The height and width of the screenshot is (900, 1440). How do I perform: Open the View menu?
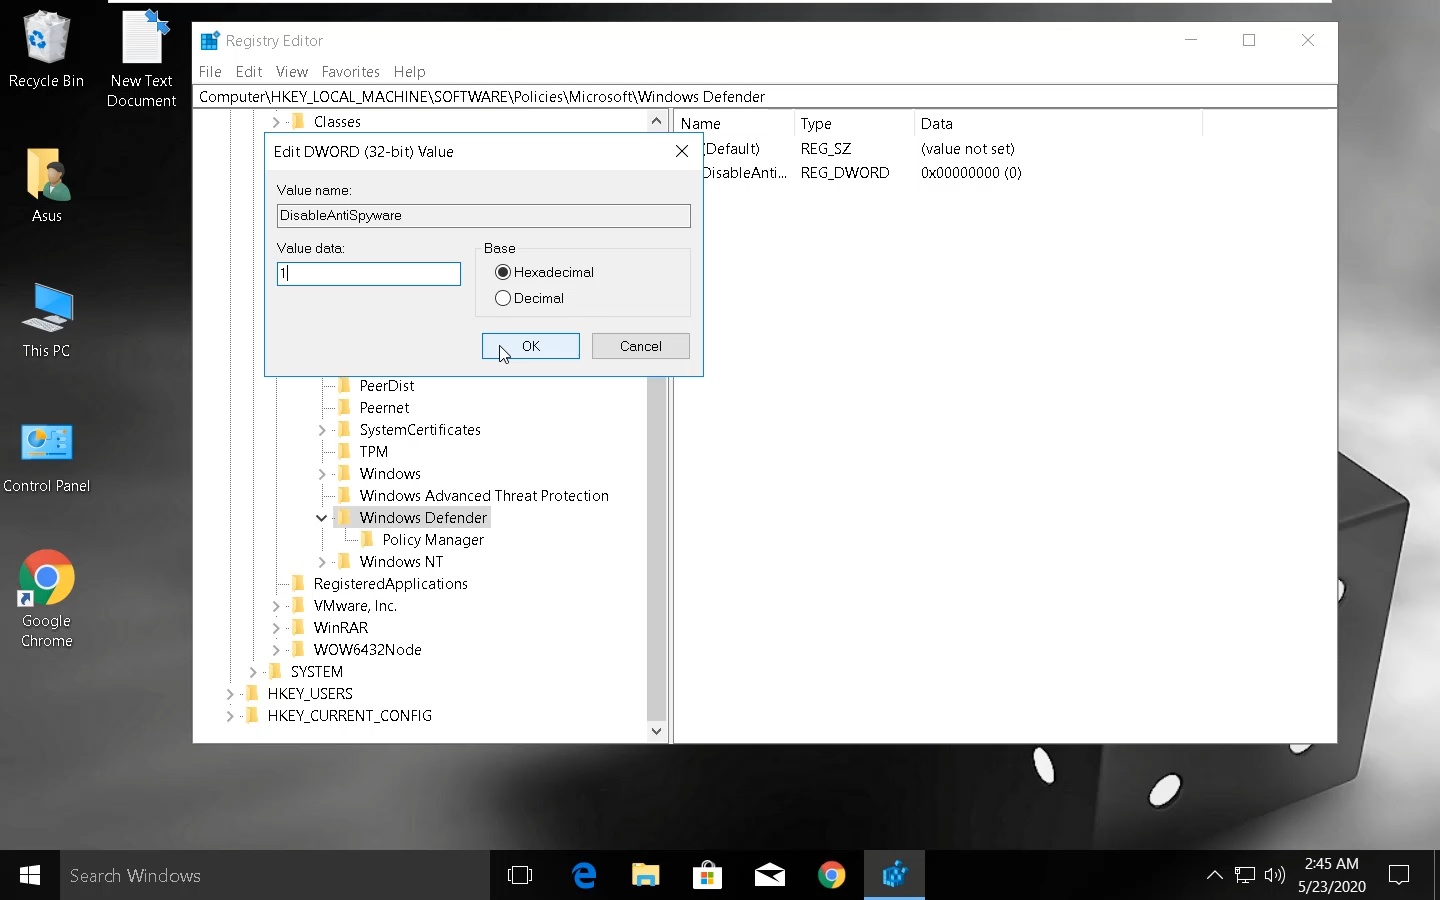pos(292,72)
